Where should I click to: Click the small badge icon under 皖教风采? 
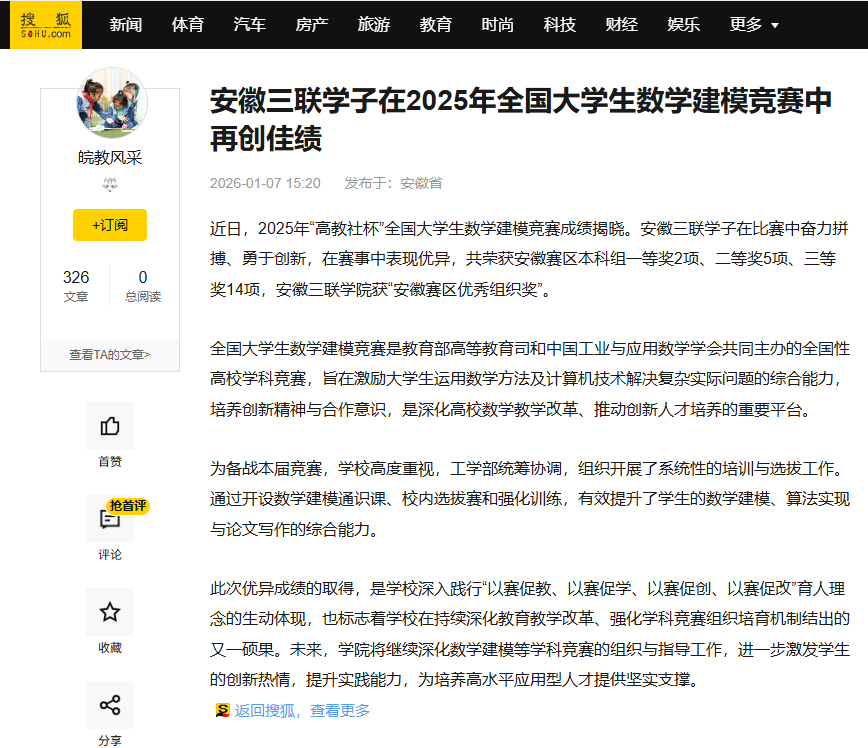coord(110,185)
